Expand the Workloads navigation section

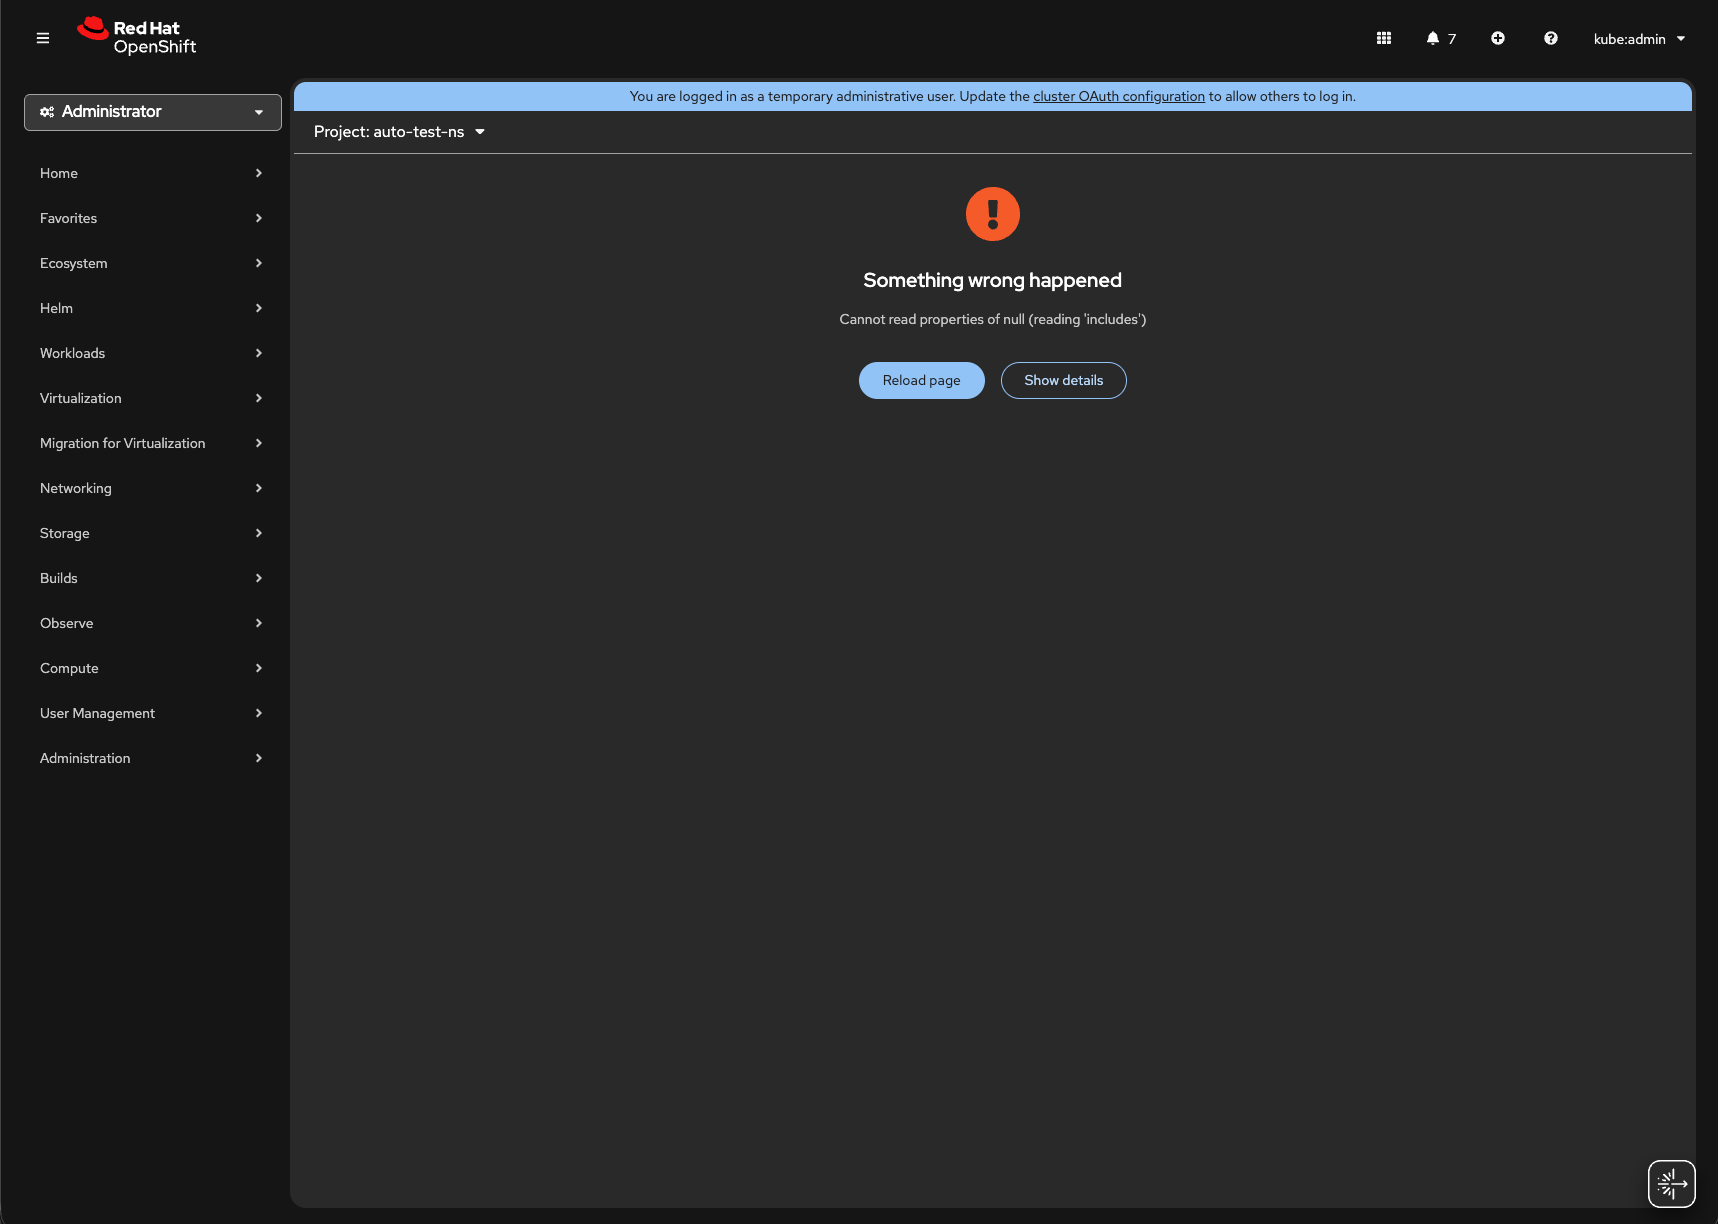click(x=151, y=353)
